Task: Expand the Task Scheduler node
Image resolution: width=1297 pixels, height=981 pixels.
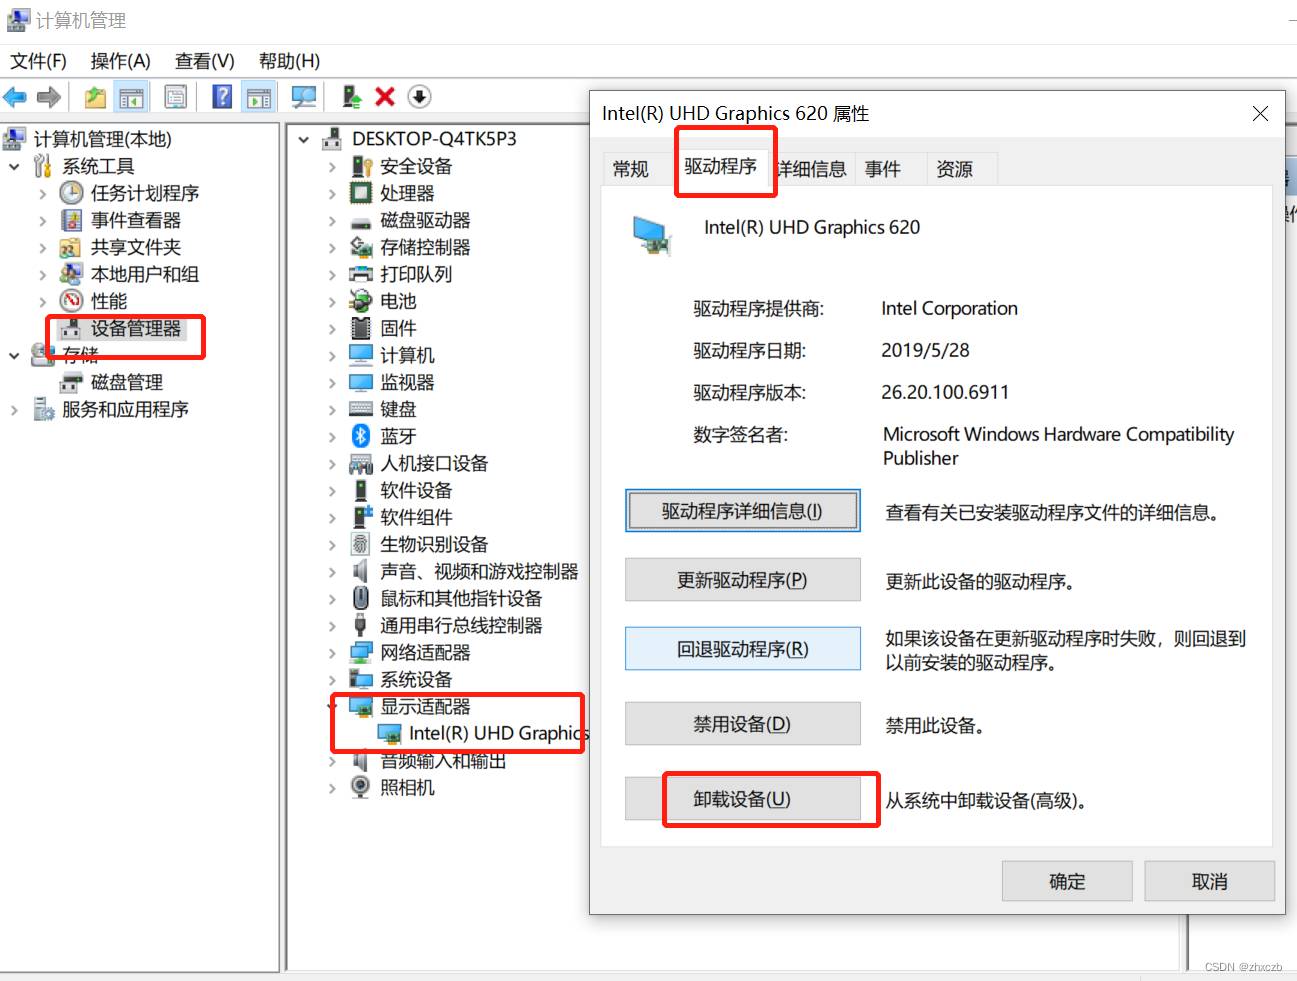Action: coord(42,193)
